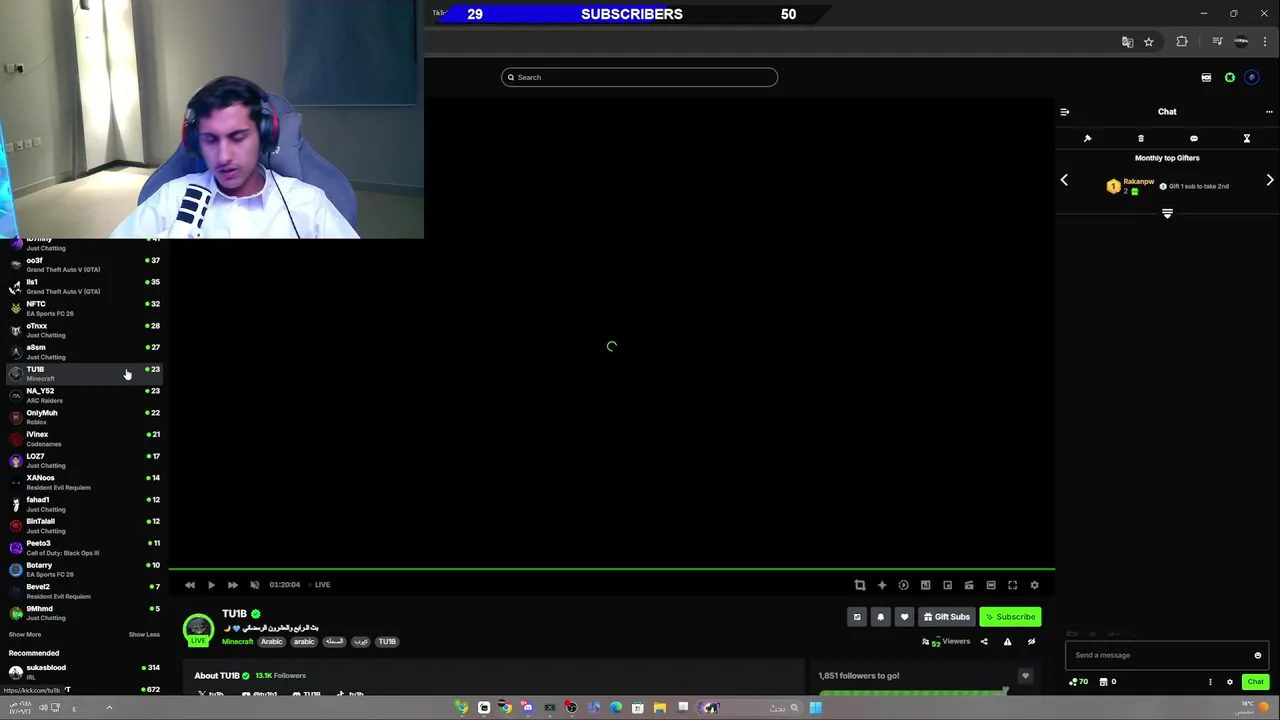Screen dimensions: 1280x720
Task: Focus the Search field
Action: pyautogui.click(x=640, y=77)
